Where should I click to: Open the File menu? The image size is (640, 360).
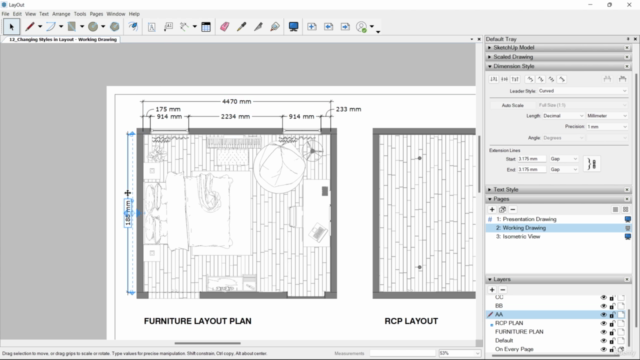(5, 14)
